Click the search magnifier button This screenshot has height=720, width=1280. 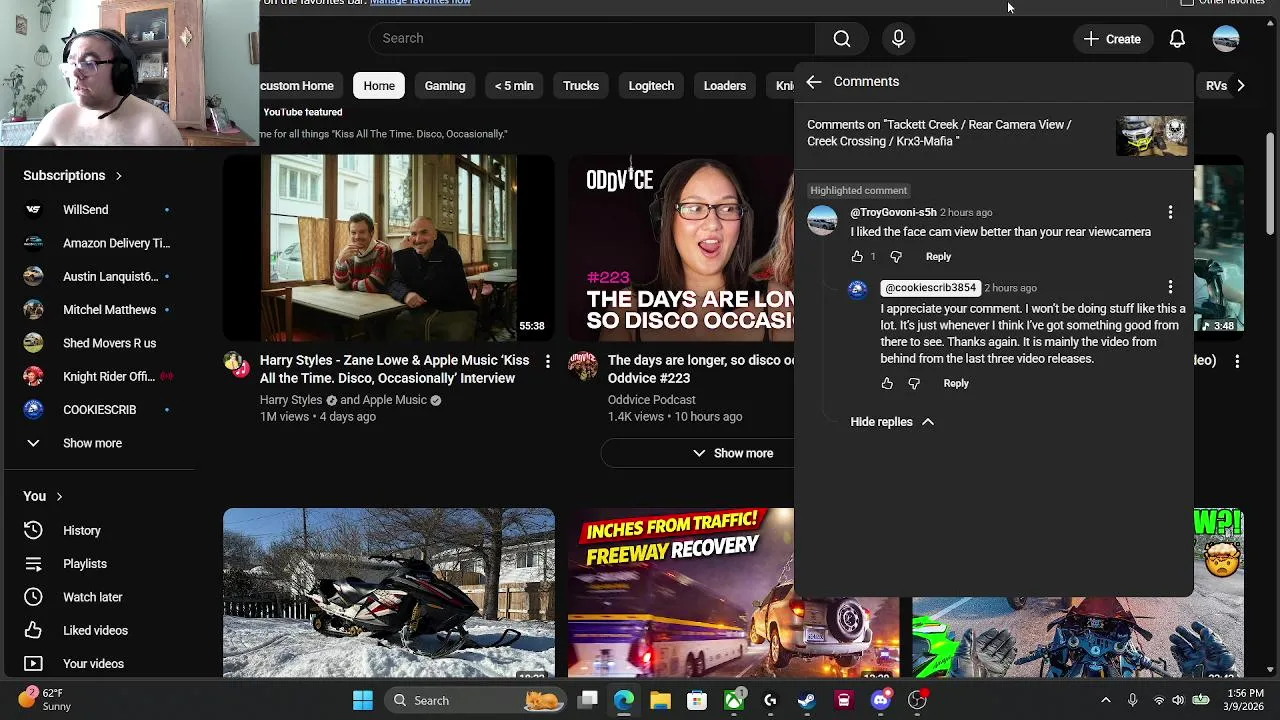click(842, 38)
